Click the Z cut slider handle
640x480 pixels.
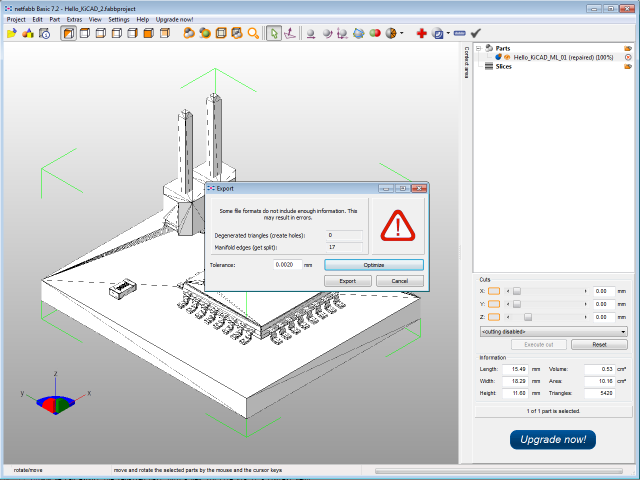(x=528, y=317)
